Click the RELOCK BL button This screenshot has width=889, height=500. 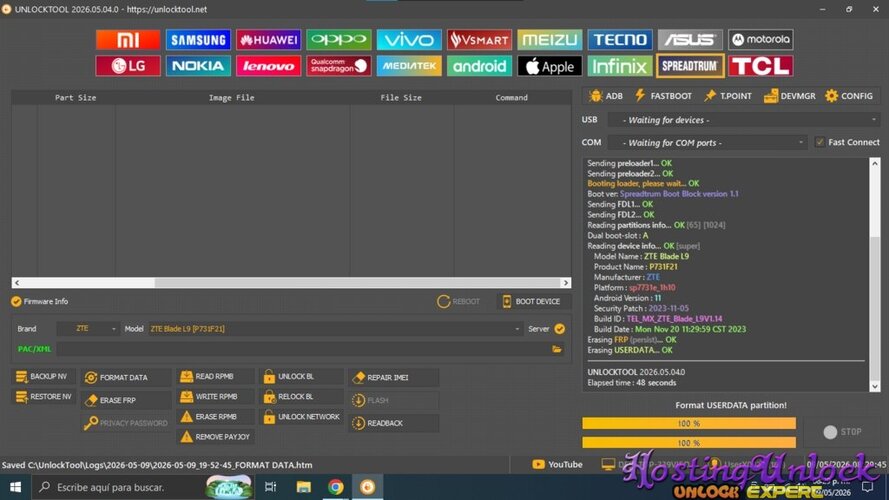pos(302,397)
